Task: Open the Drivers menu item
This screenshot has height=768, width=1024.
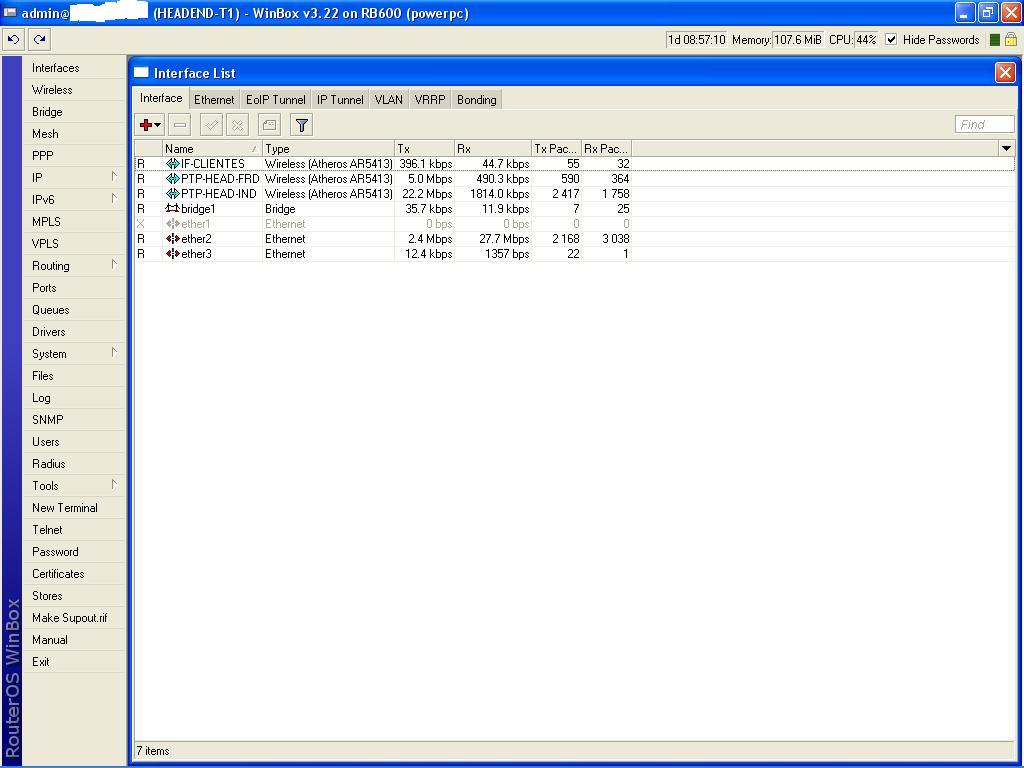Action: [x=74, y=332]
